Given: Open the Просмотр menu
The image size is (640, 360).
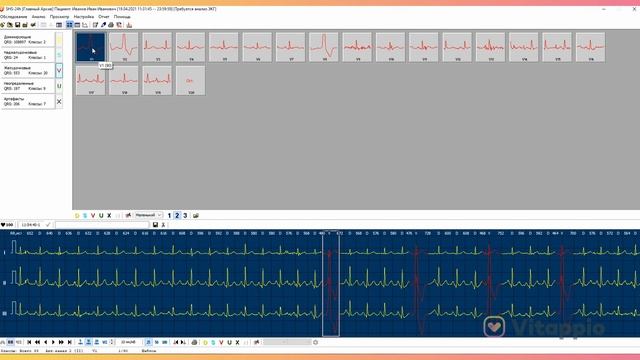Looking at the screenshot, I should [x=59, y=17].
